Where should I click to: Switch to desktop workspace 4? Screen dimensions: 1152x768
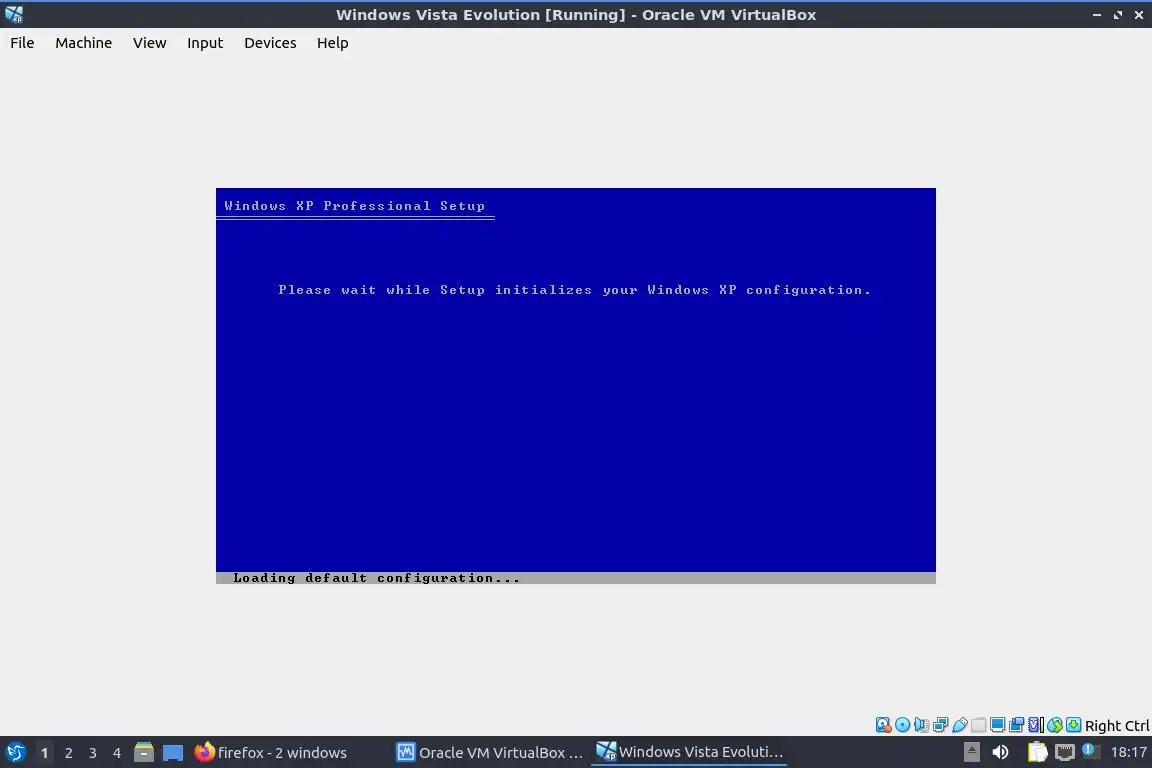pos(116,753)
